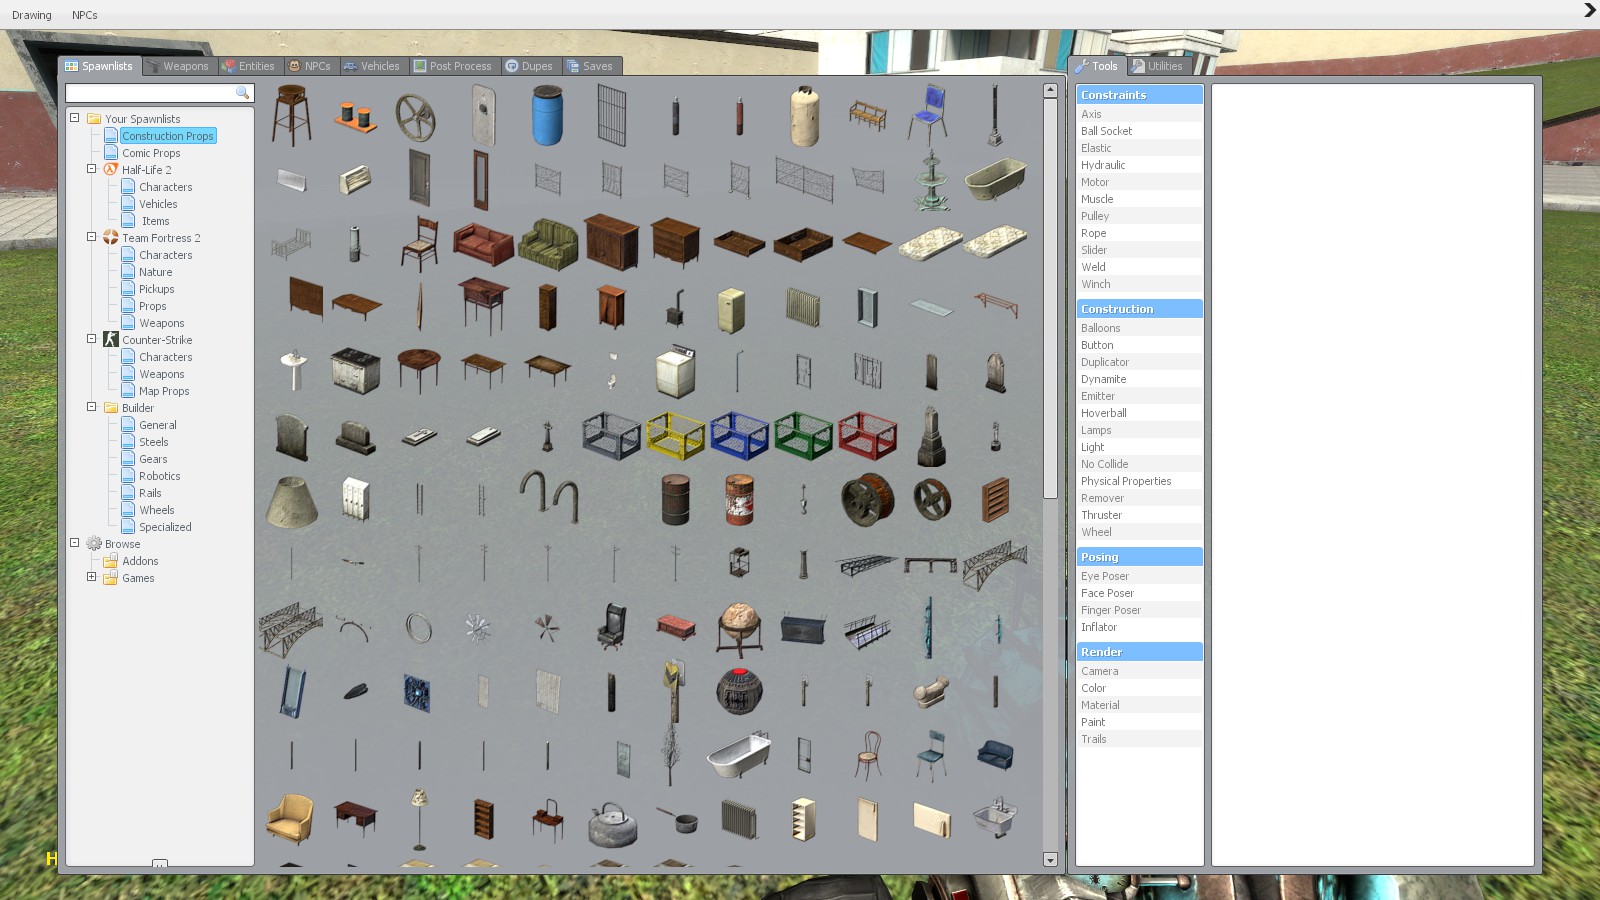Open the Comic Props spawnlist
Viewport: 1600px width, 900px height.
tap(151, 153)
